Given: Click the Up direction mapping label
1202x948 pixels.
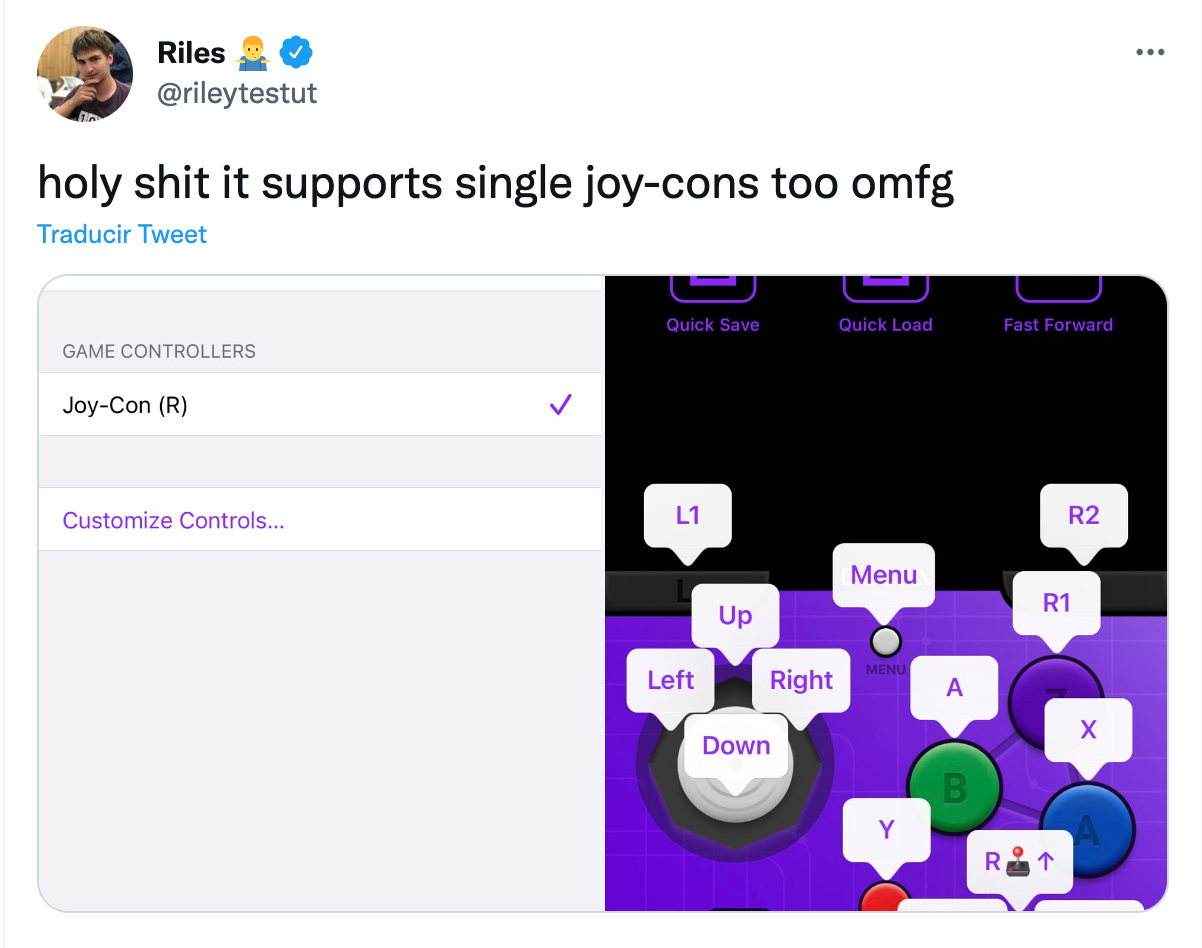Looking at the screenshot, I should pyautogui.click(x=735, y=615).
